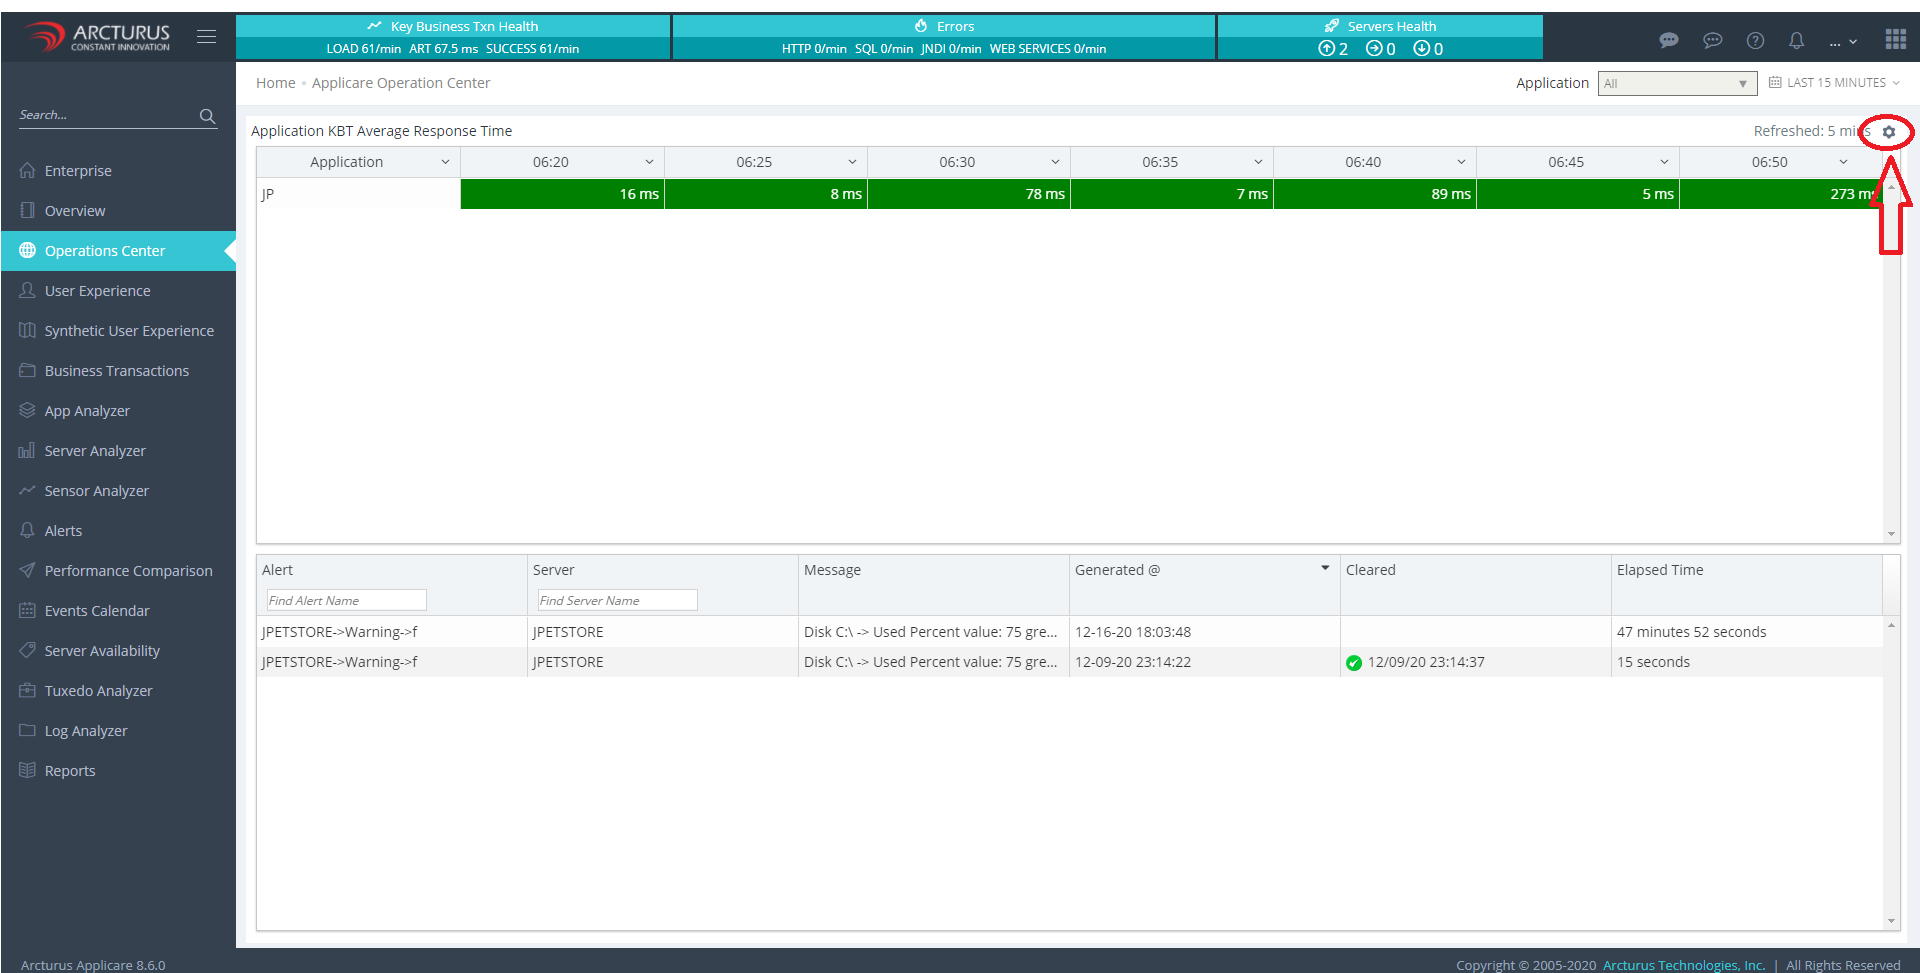Open Arcturus Technologies, Inc. footer link
The width and height of the screenshot is (1920, 973).
point(1683,965)
